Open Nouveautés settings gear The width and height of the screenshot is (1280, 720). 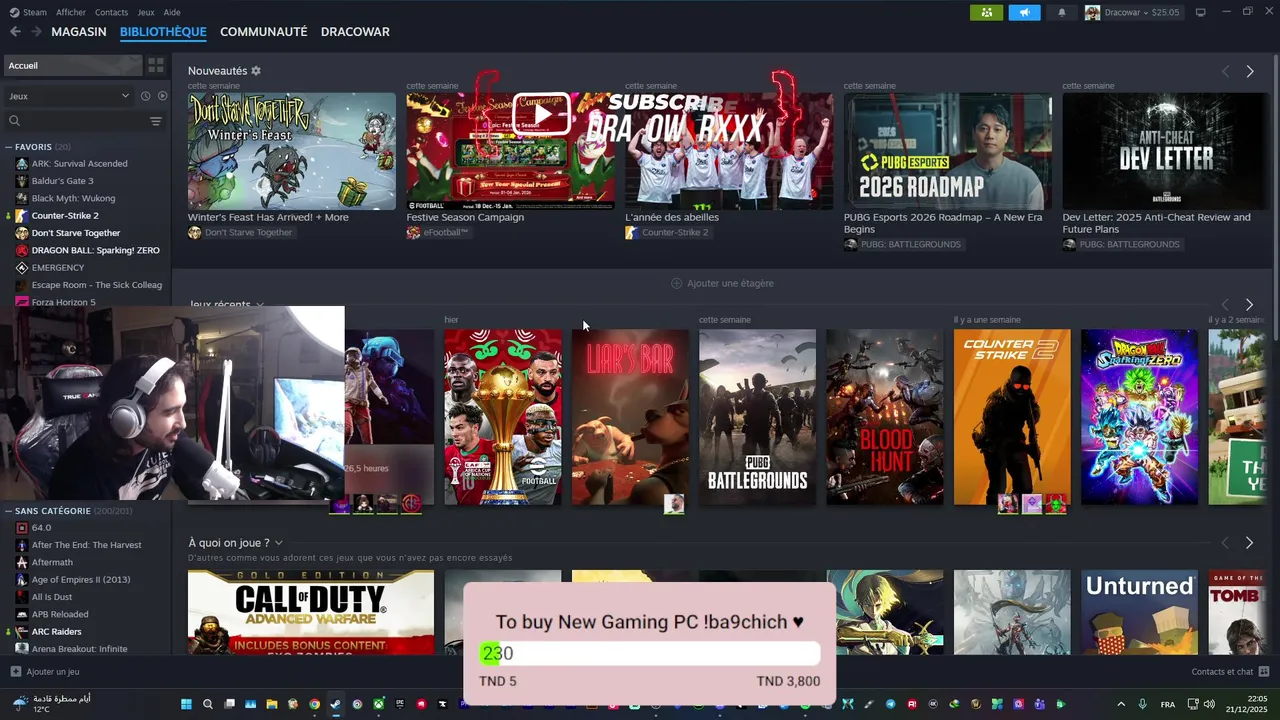click(x=256, y=71)
